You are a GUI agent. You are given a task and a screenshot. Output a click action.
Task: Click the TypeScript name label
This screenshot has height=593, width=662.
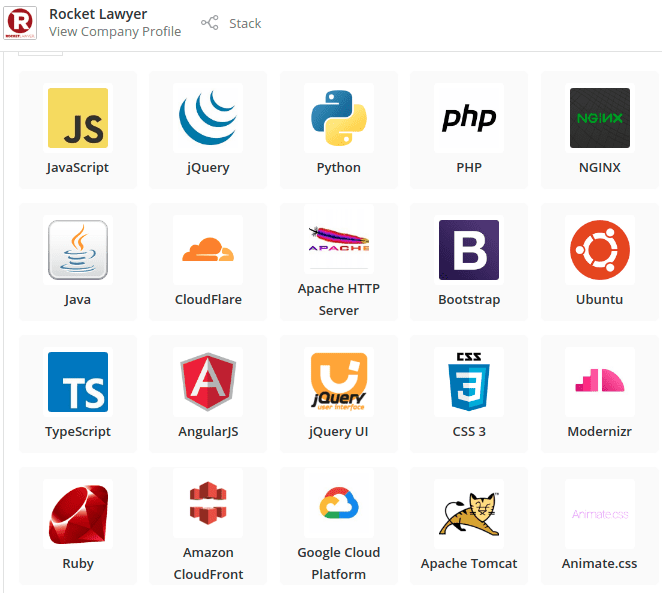click(78, 432)
